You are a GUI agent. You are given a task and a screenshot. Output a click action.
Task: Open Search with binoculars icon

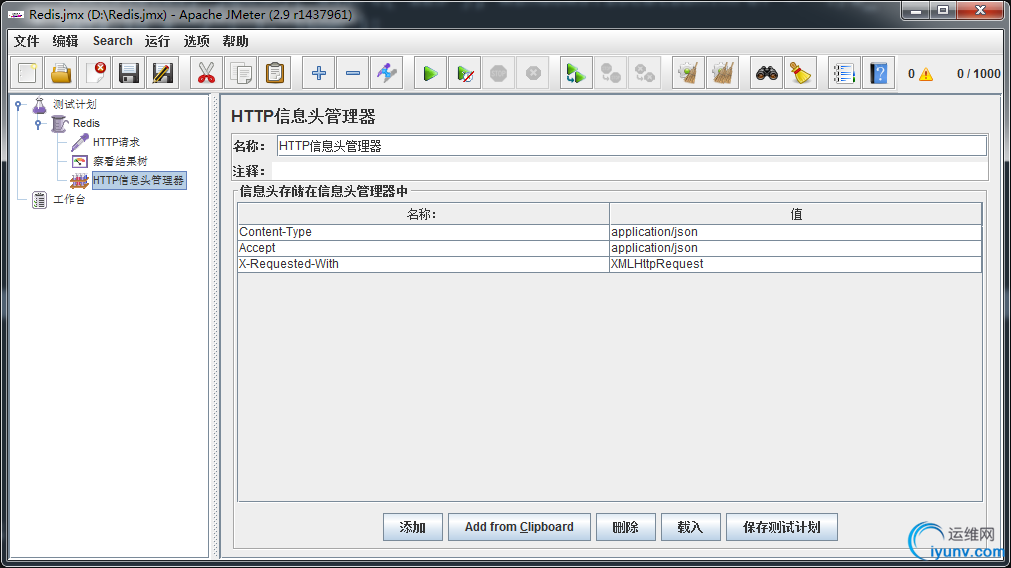[767, 73]
